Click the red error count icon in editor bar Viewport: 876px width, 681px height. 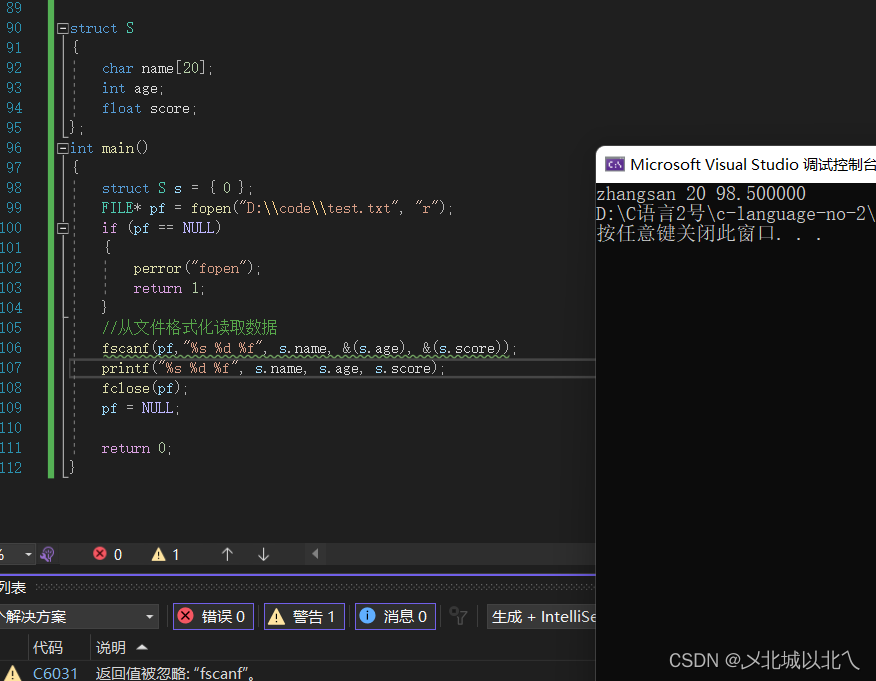(x=99, y=554)
